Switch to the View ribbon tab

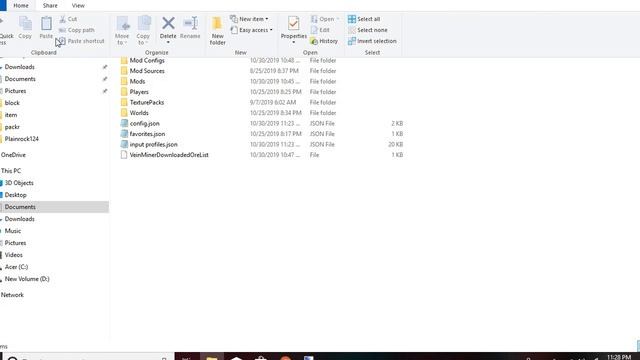tap(78, 6)
